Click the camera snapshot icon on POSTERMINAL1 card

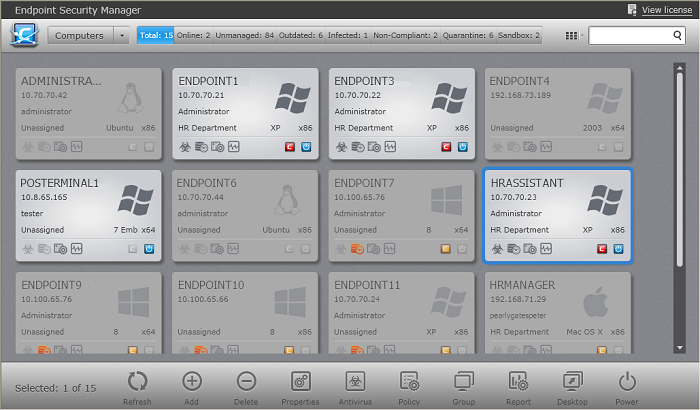pos(60,249)
